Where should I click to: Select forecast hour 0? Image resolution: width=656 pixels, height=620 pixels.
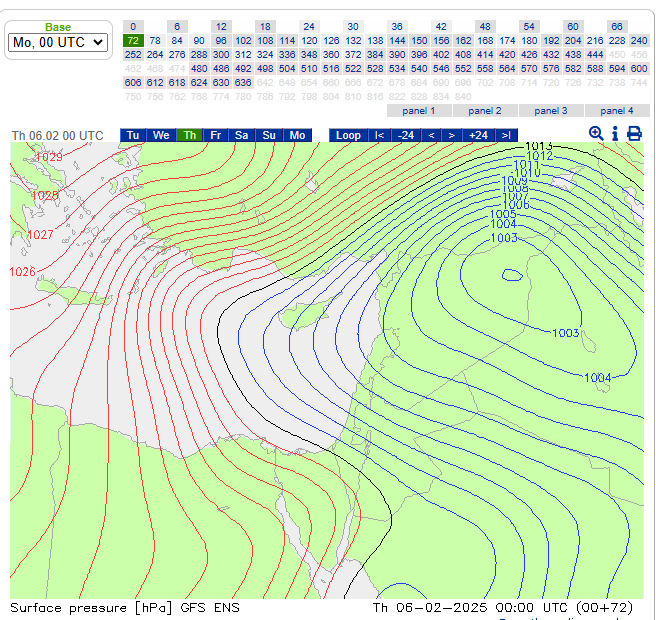click(x=132, y=26)
